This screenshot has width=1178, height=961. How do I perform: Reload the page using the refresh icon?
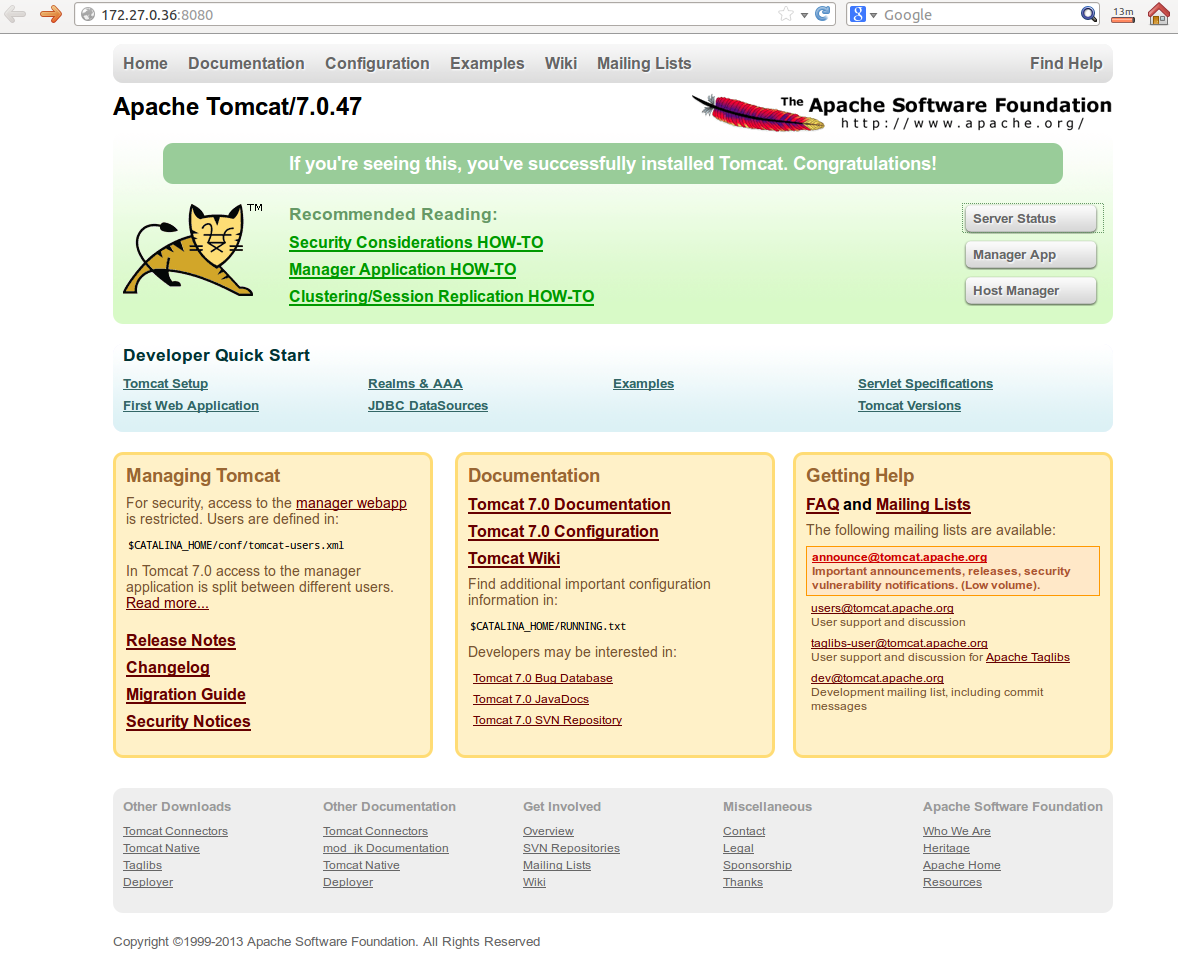click(823, 14)
